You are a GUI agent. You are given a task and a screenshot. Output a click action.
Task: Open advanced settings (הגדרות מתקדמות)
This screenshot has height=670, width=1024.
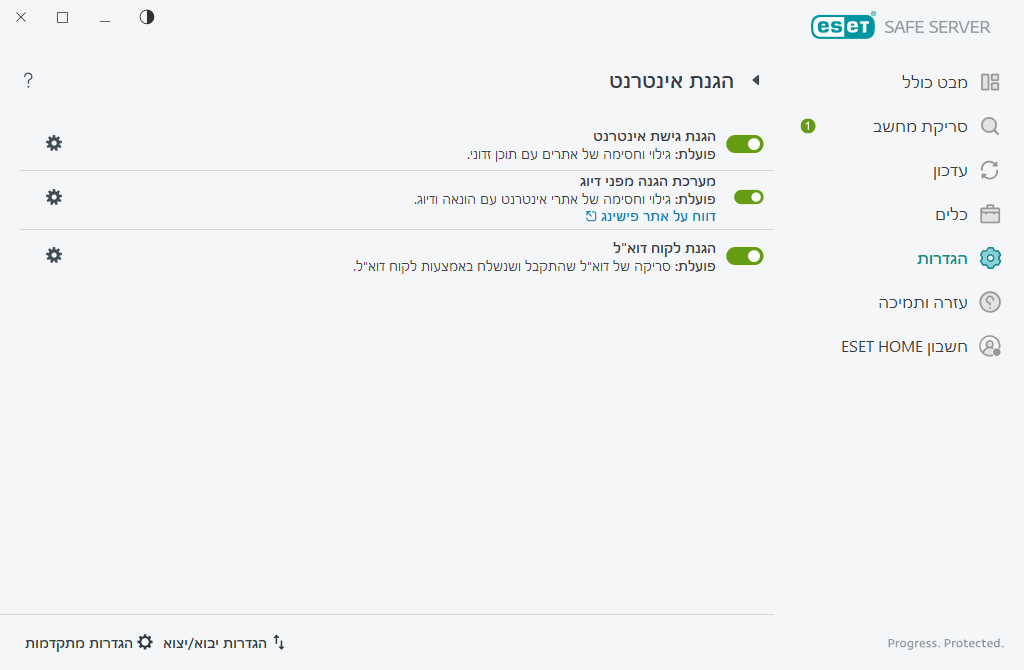89,642
